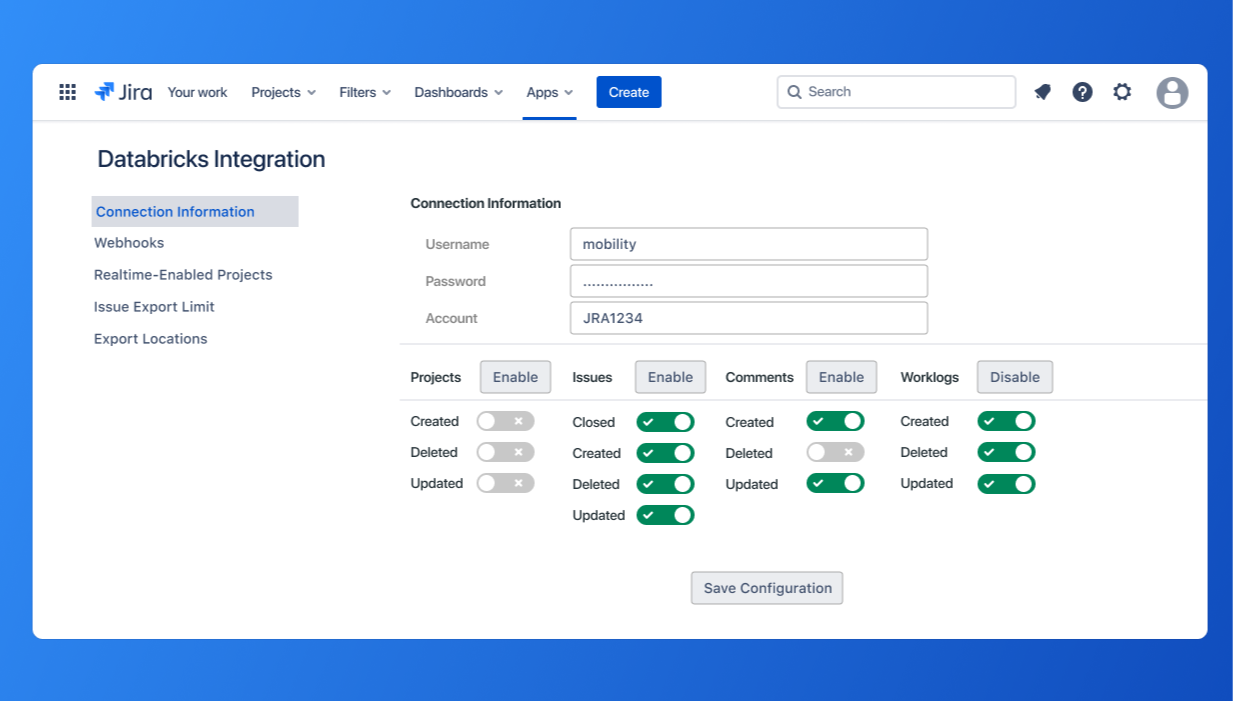The image size is (1233, 701).
Task: Click the Databricks Integration heading
Action: [211, 159]
